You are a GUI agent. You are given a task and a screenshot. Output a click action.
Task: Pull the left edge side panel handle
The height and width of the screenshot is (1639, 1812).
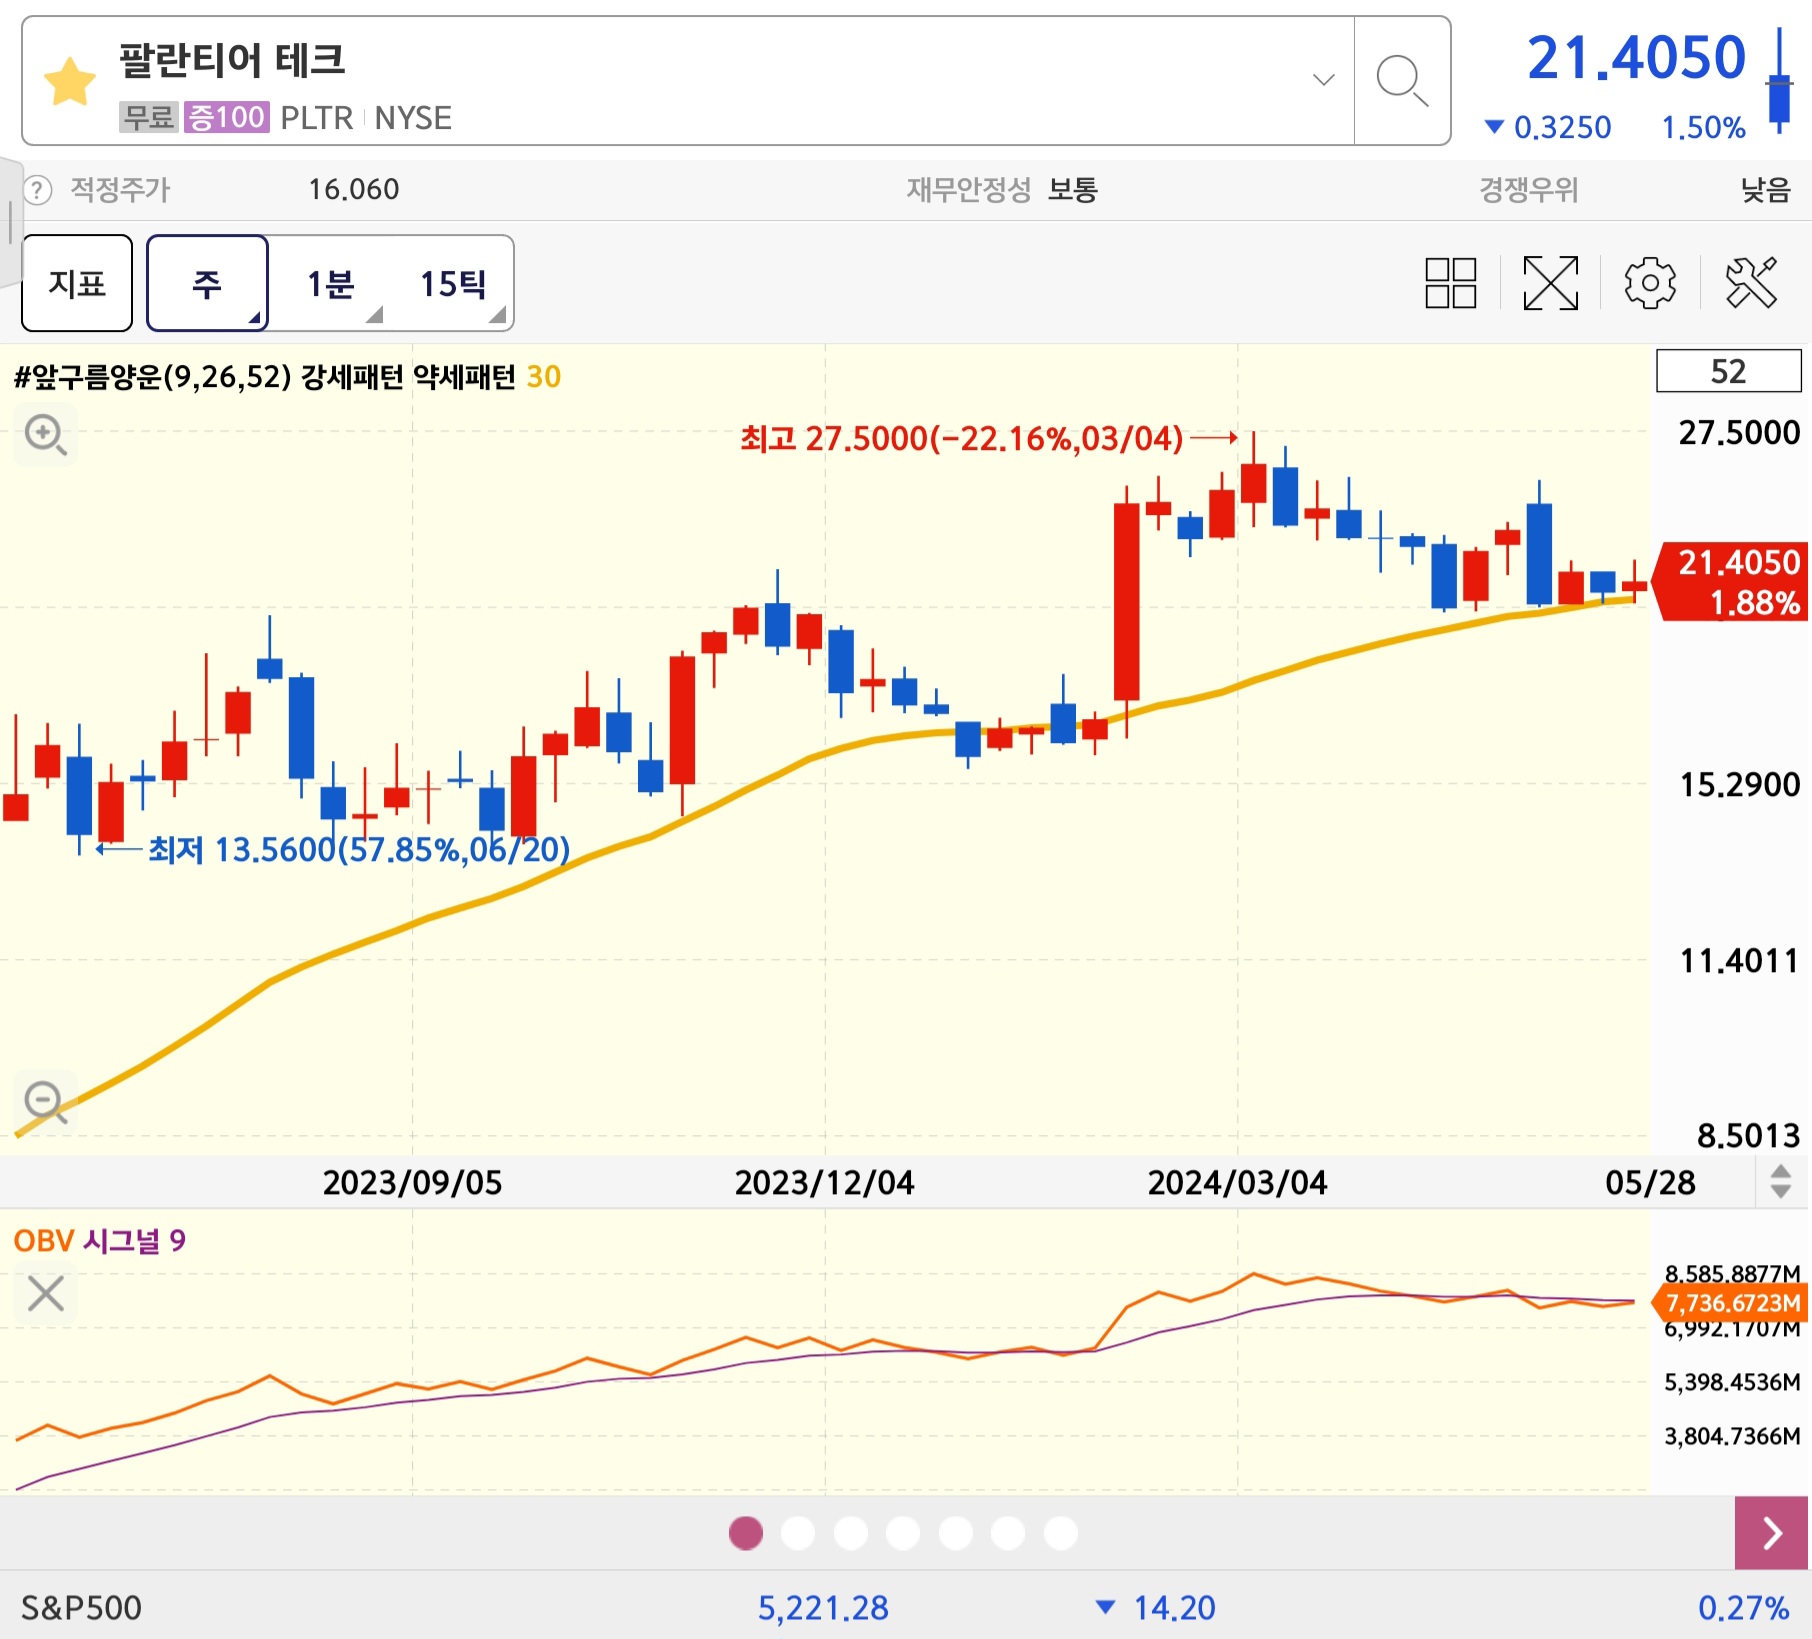pos(10,222)
